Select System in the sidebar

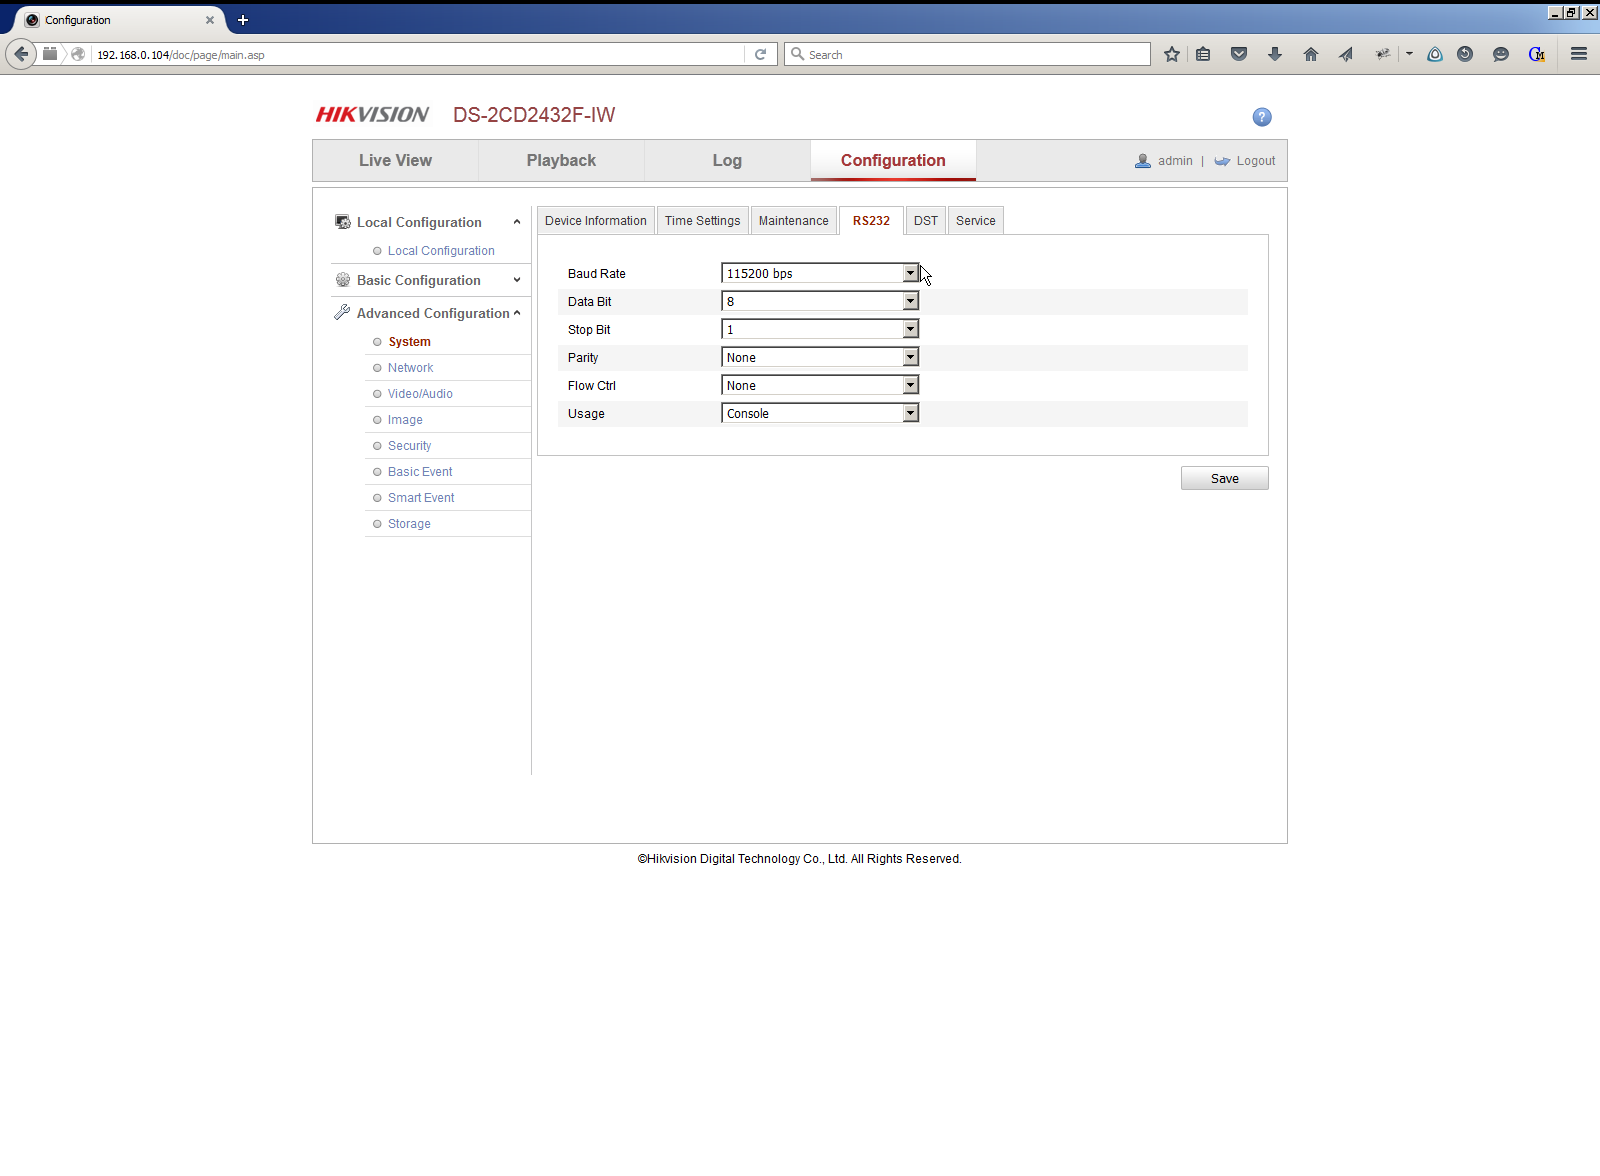pyautogui.click(x=410, y=342)
